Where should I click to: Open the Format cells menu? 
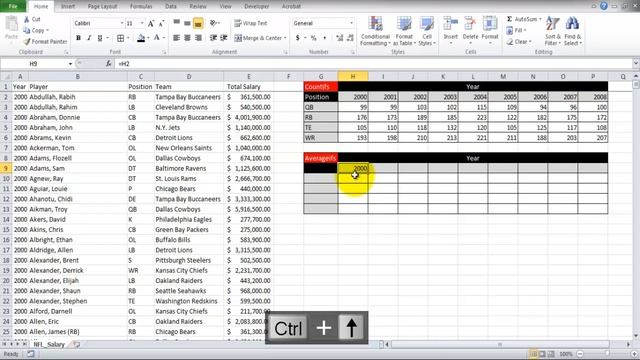(x=490, y=29)
